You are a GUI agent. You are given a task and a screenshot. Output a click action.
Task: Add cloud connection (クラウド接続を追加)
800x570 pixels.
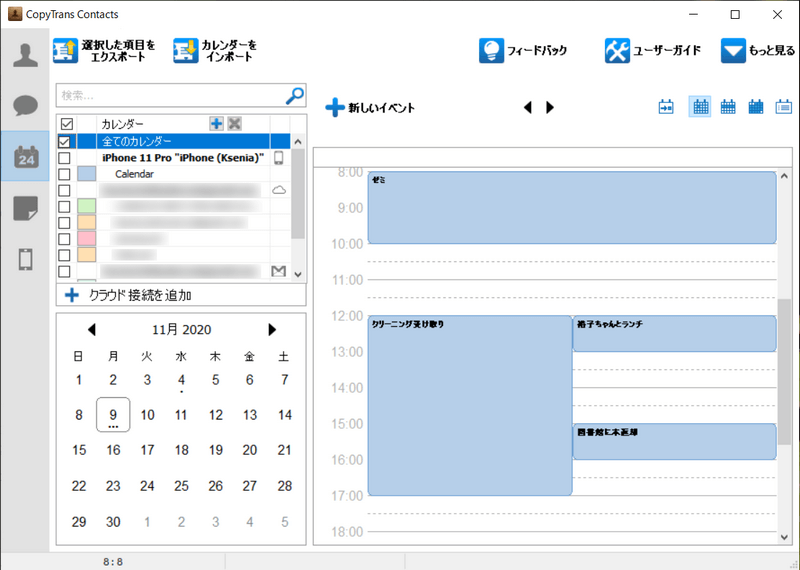(x=181, y=295)
